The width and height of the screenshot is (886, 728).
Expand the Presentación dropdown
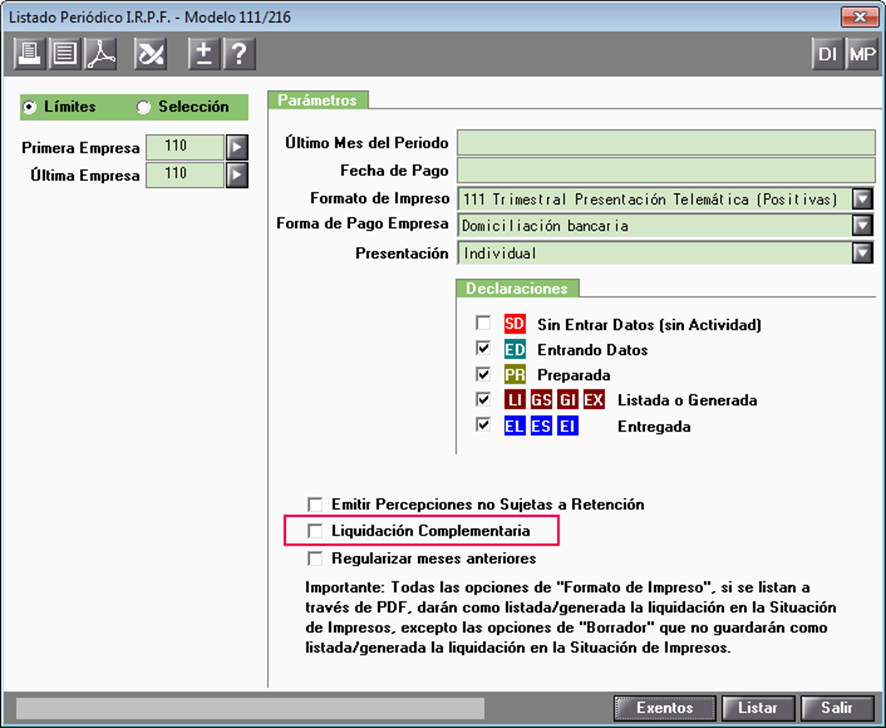point(863,254)
